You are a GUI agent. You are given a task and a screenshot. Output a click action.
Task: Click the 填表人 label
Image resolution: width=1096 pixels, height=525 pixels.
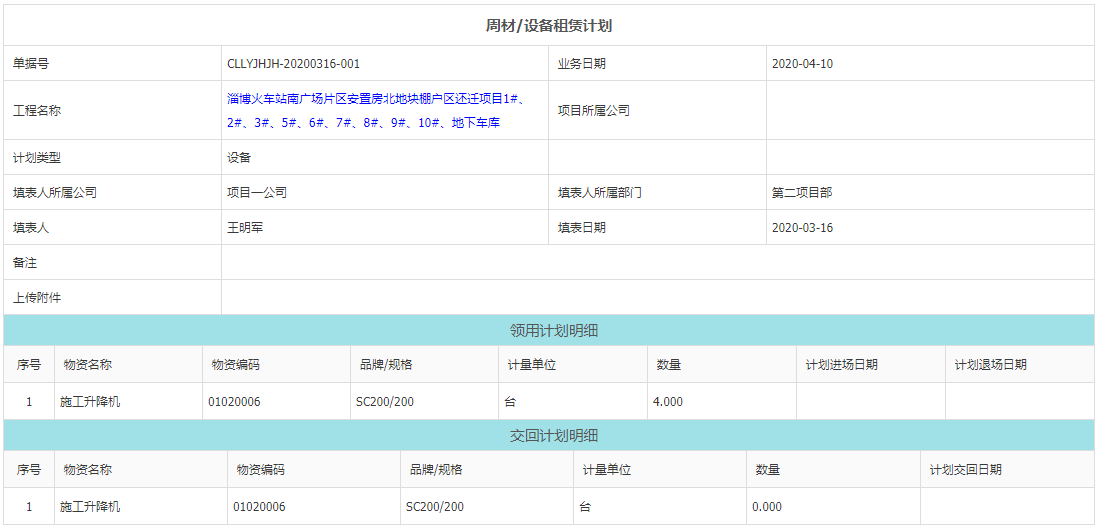(x=31, y=227)
